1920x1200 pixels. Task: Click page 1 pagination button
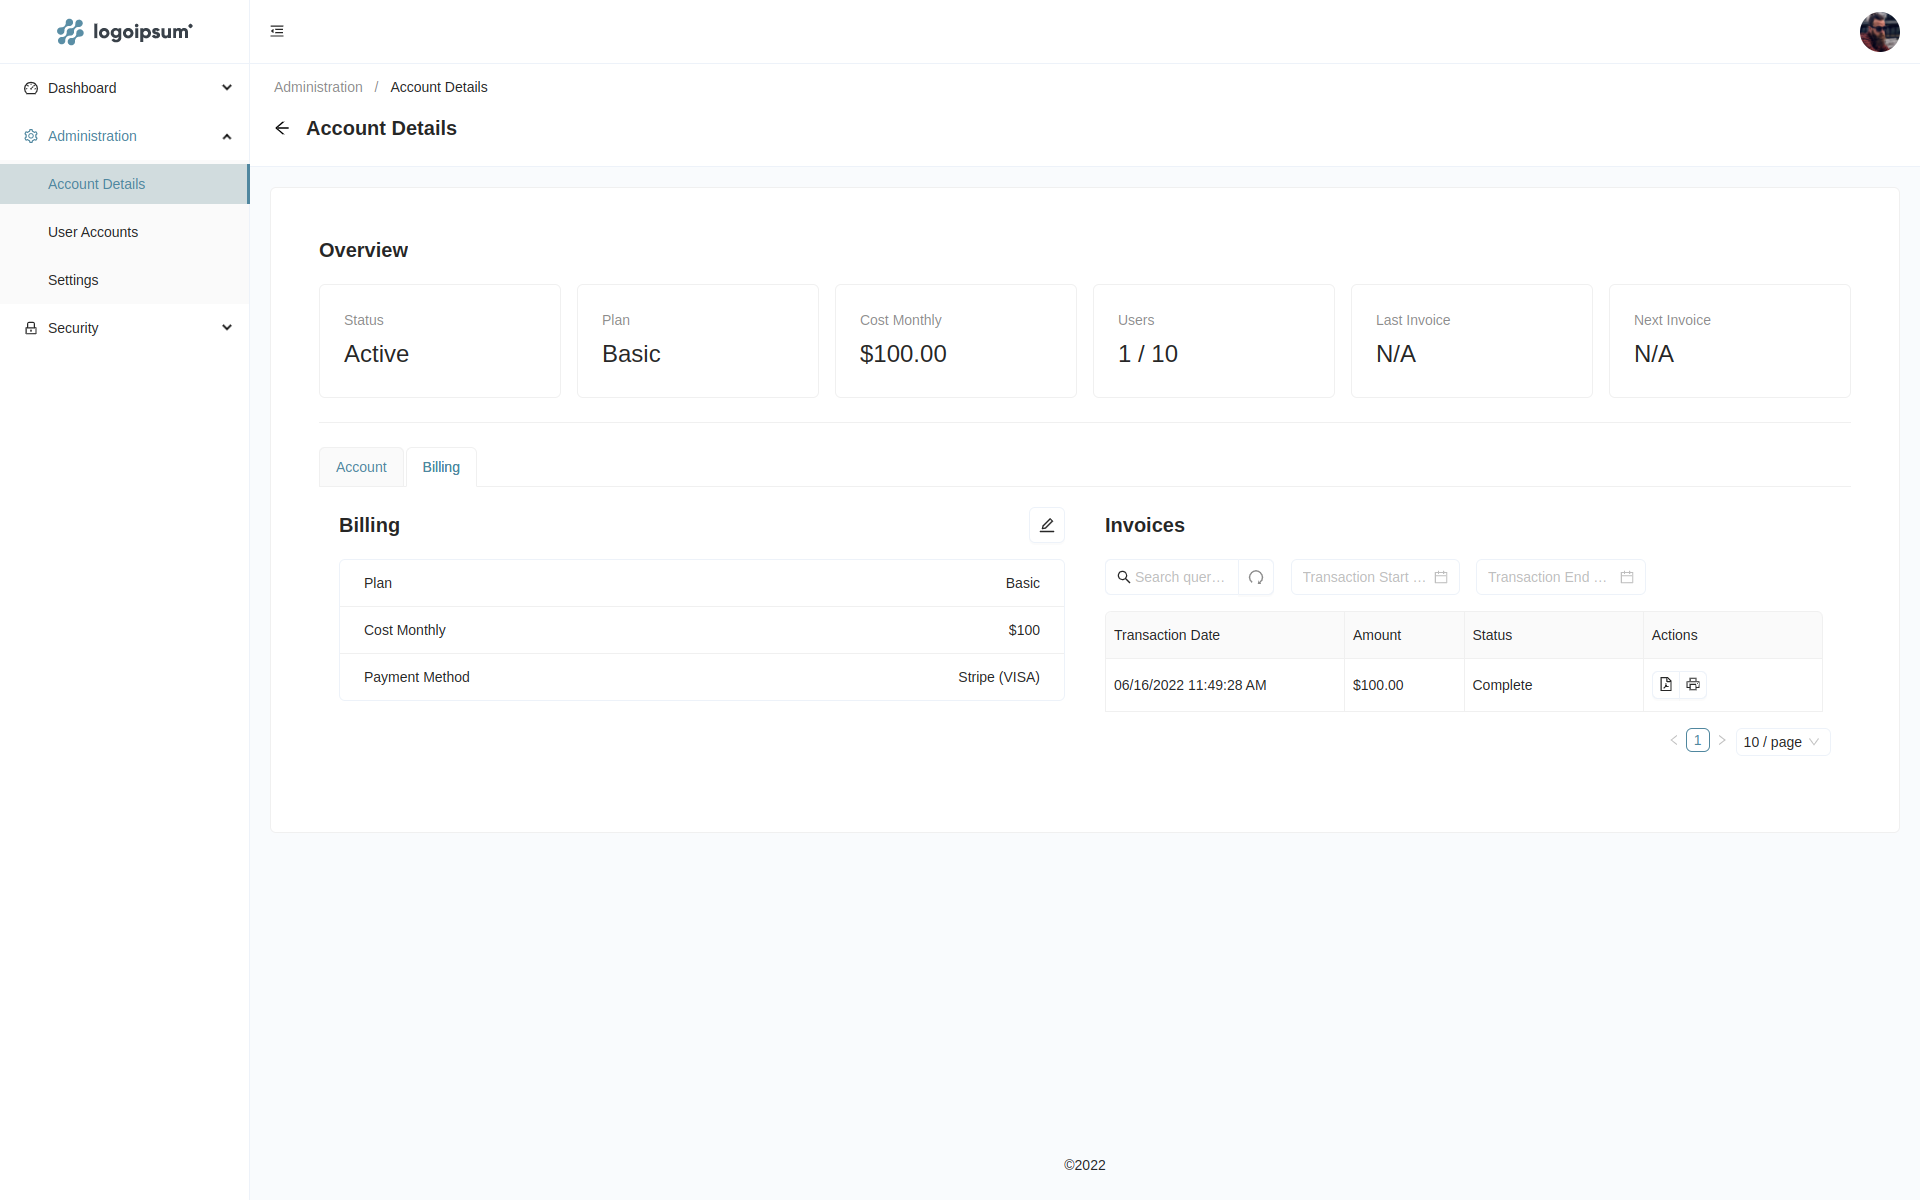coord(1697,741)
